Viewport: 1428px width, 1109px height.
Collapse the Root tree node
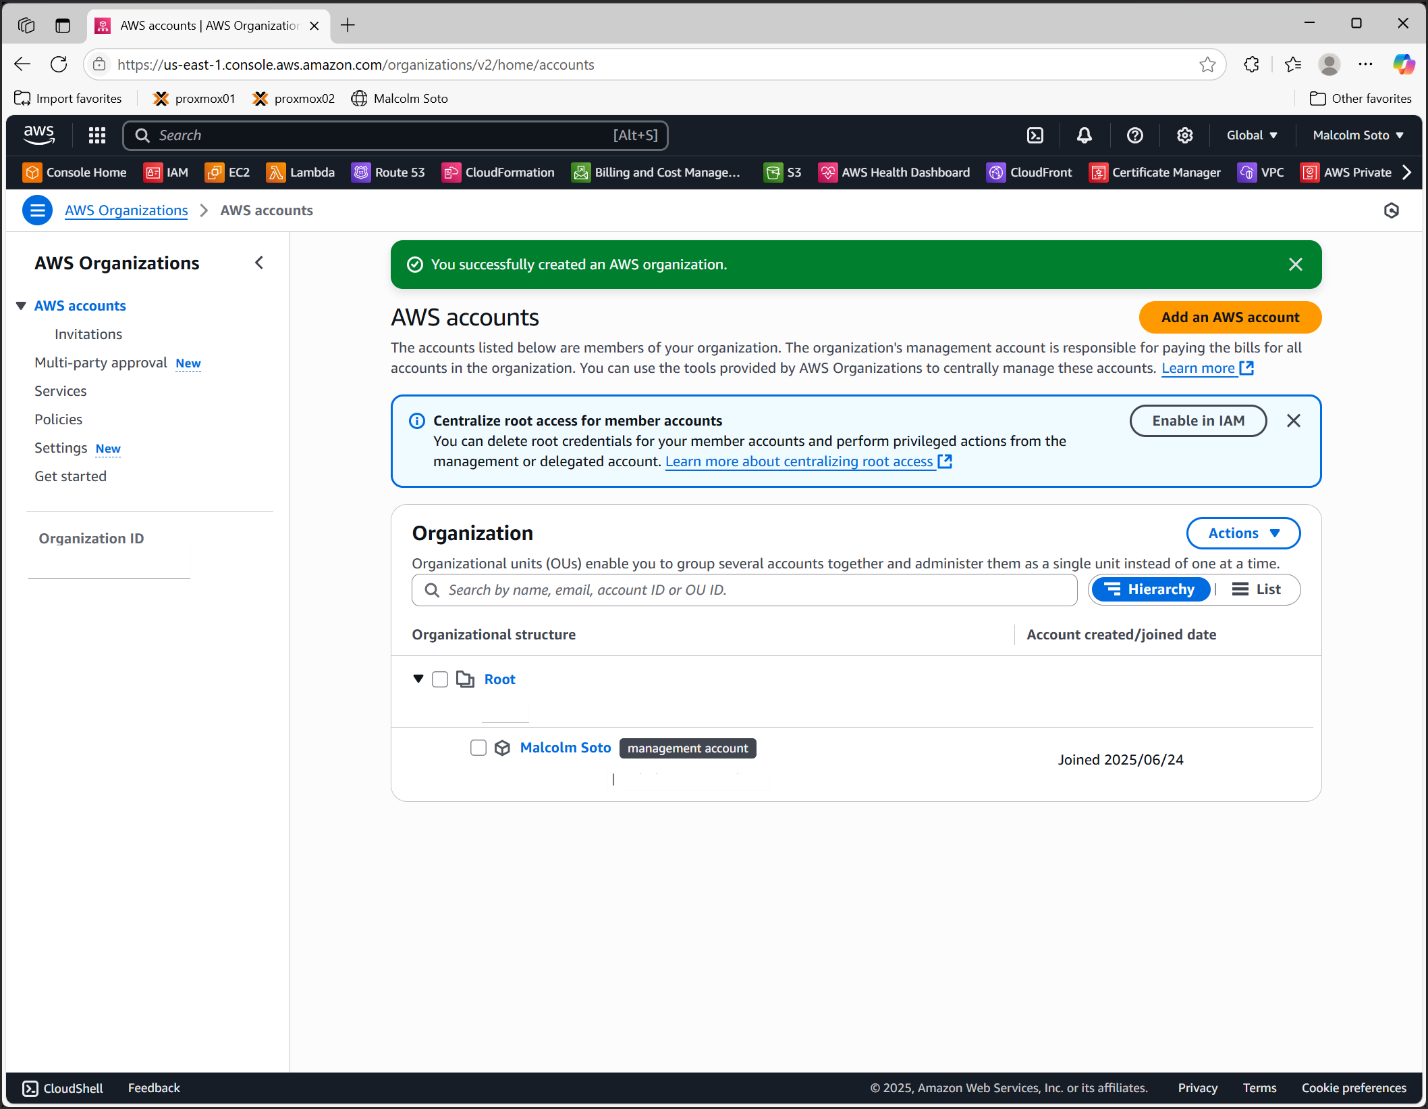point(418,679)
